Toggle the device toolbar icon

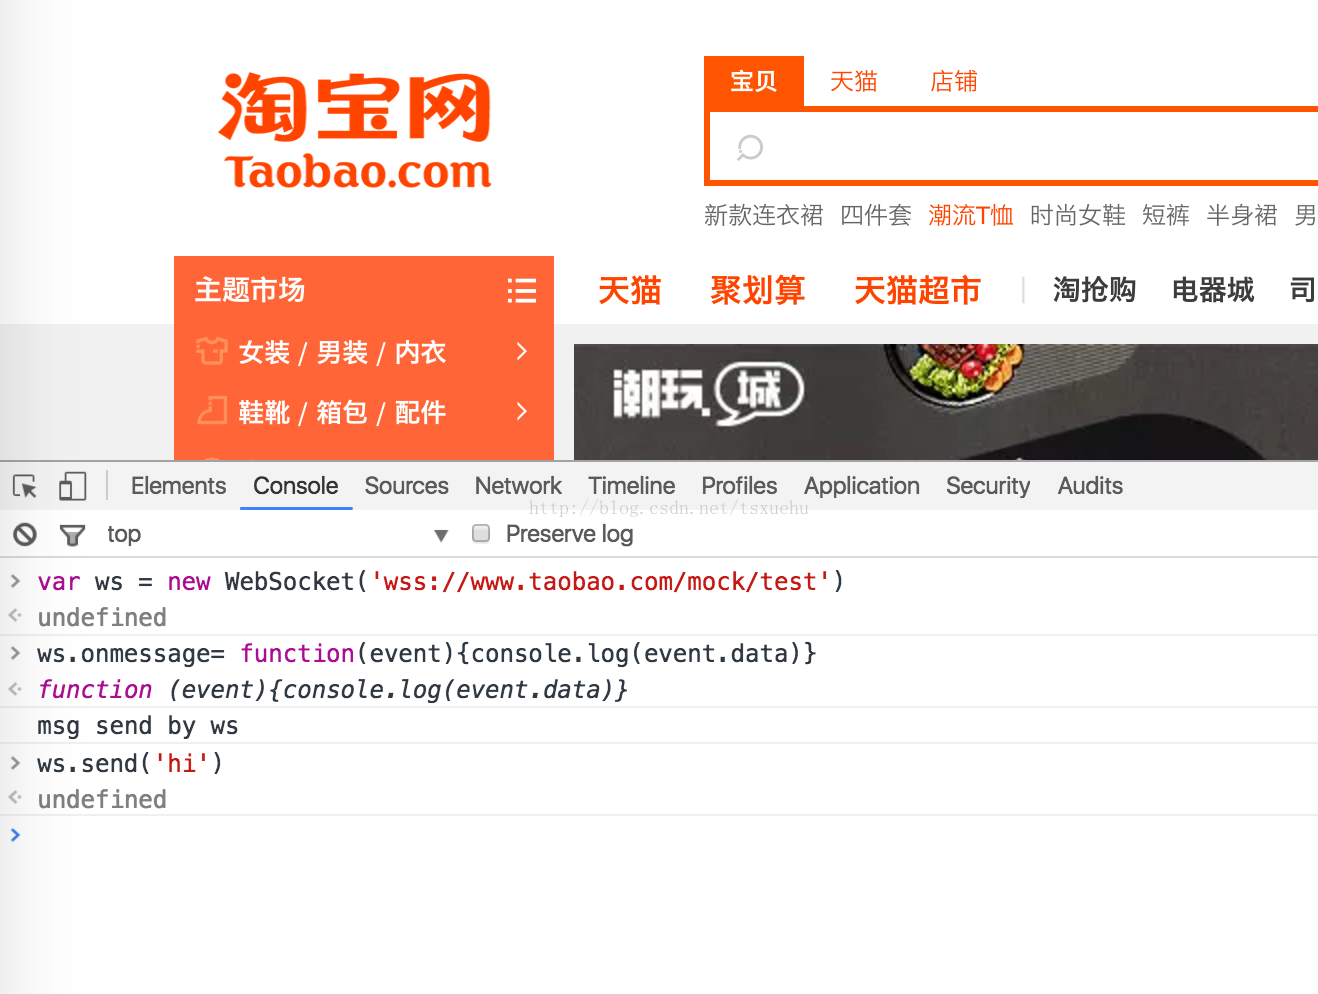[x=72, y=486]
